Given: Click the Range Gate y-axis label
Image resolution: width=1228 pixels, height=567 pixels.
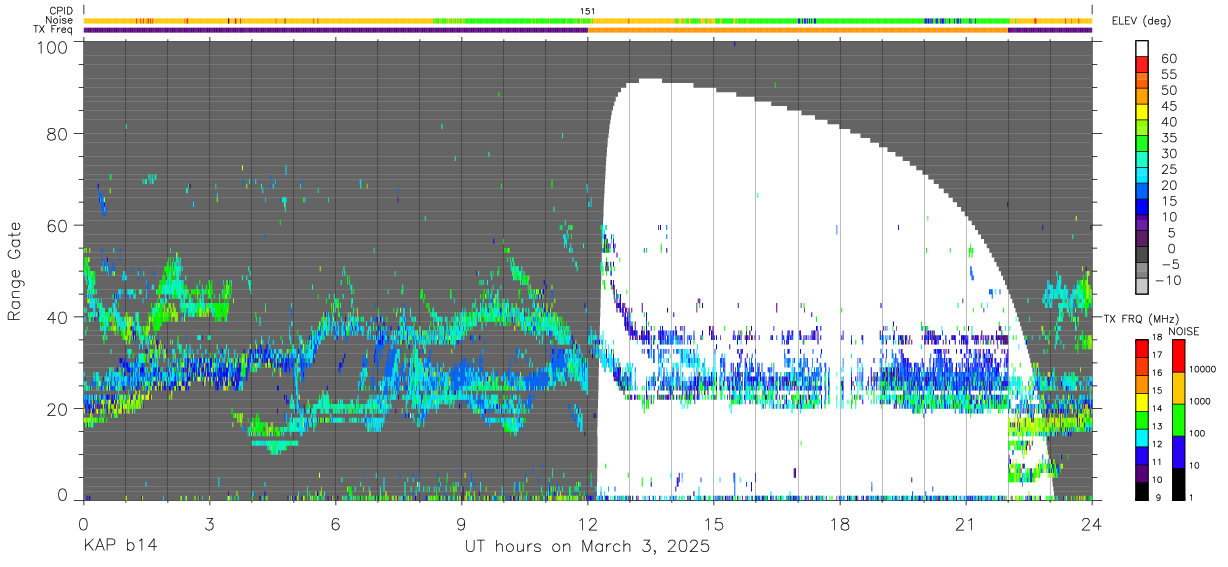Looking at the screenshot, I should point(16,271).
